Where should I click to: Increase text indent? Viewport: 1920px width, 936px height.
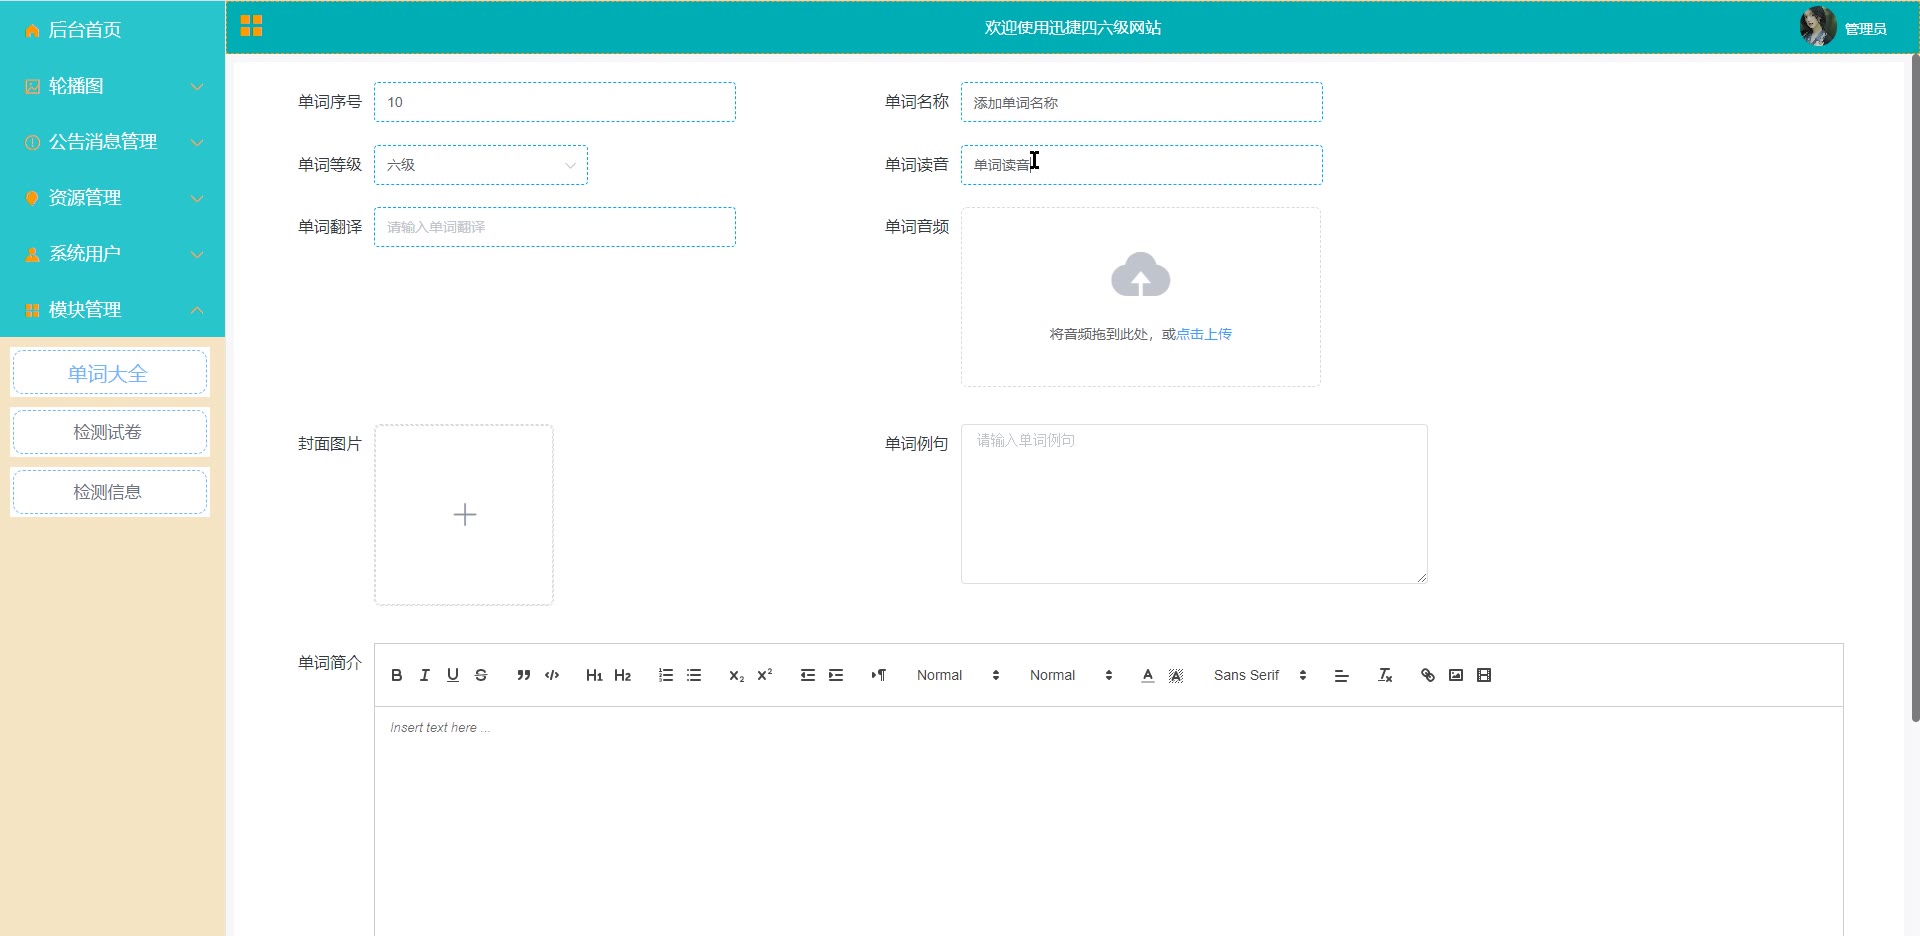tap(836, 675)
